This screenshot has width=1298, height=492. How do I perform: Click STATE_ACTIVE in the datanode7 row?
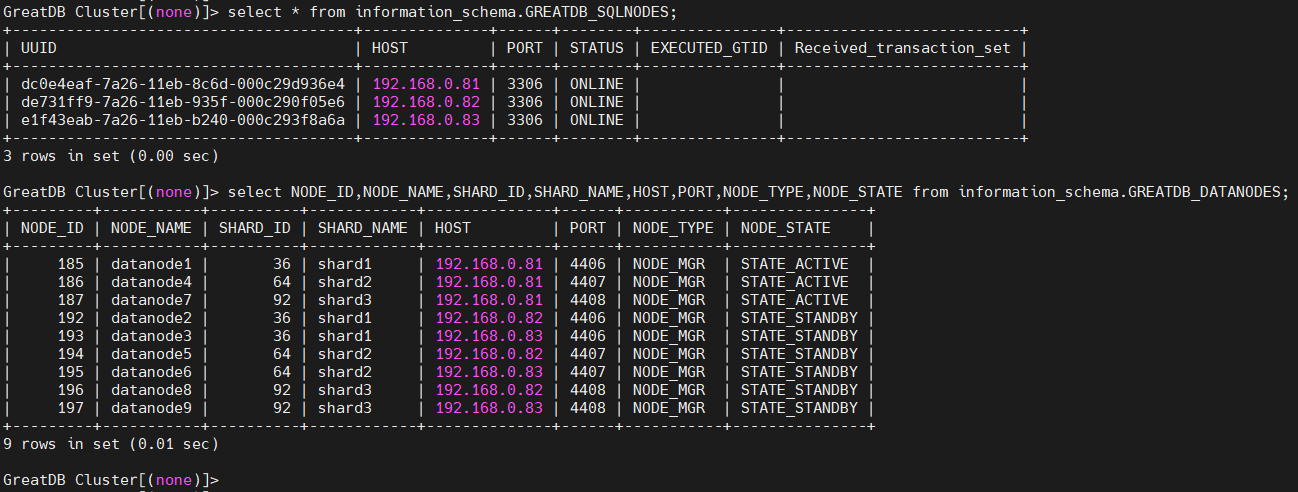pos(794,300)
